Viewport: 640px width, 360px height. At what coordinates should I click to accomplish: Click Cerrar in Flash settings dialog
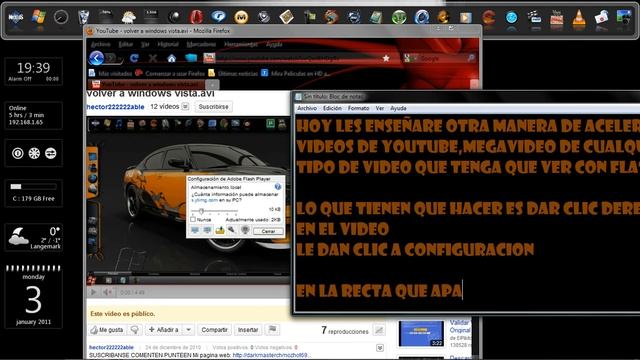point(268,231)
